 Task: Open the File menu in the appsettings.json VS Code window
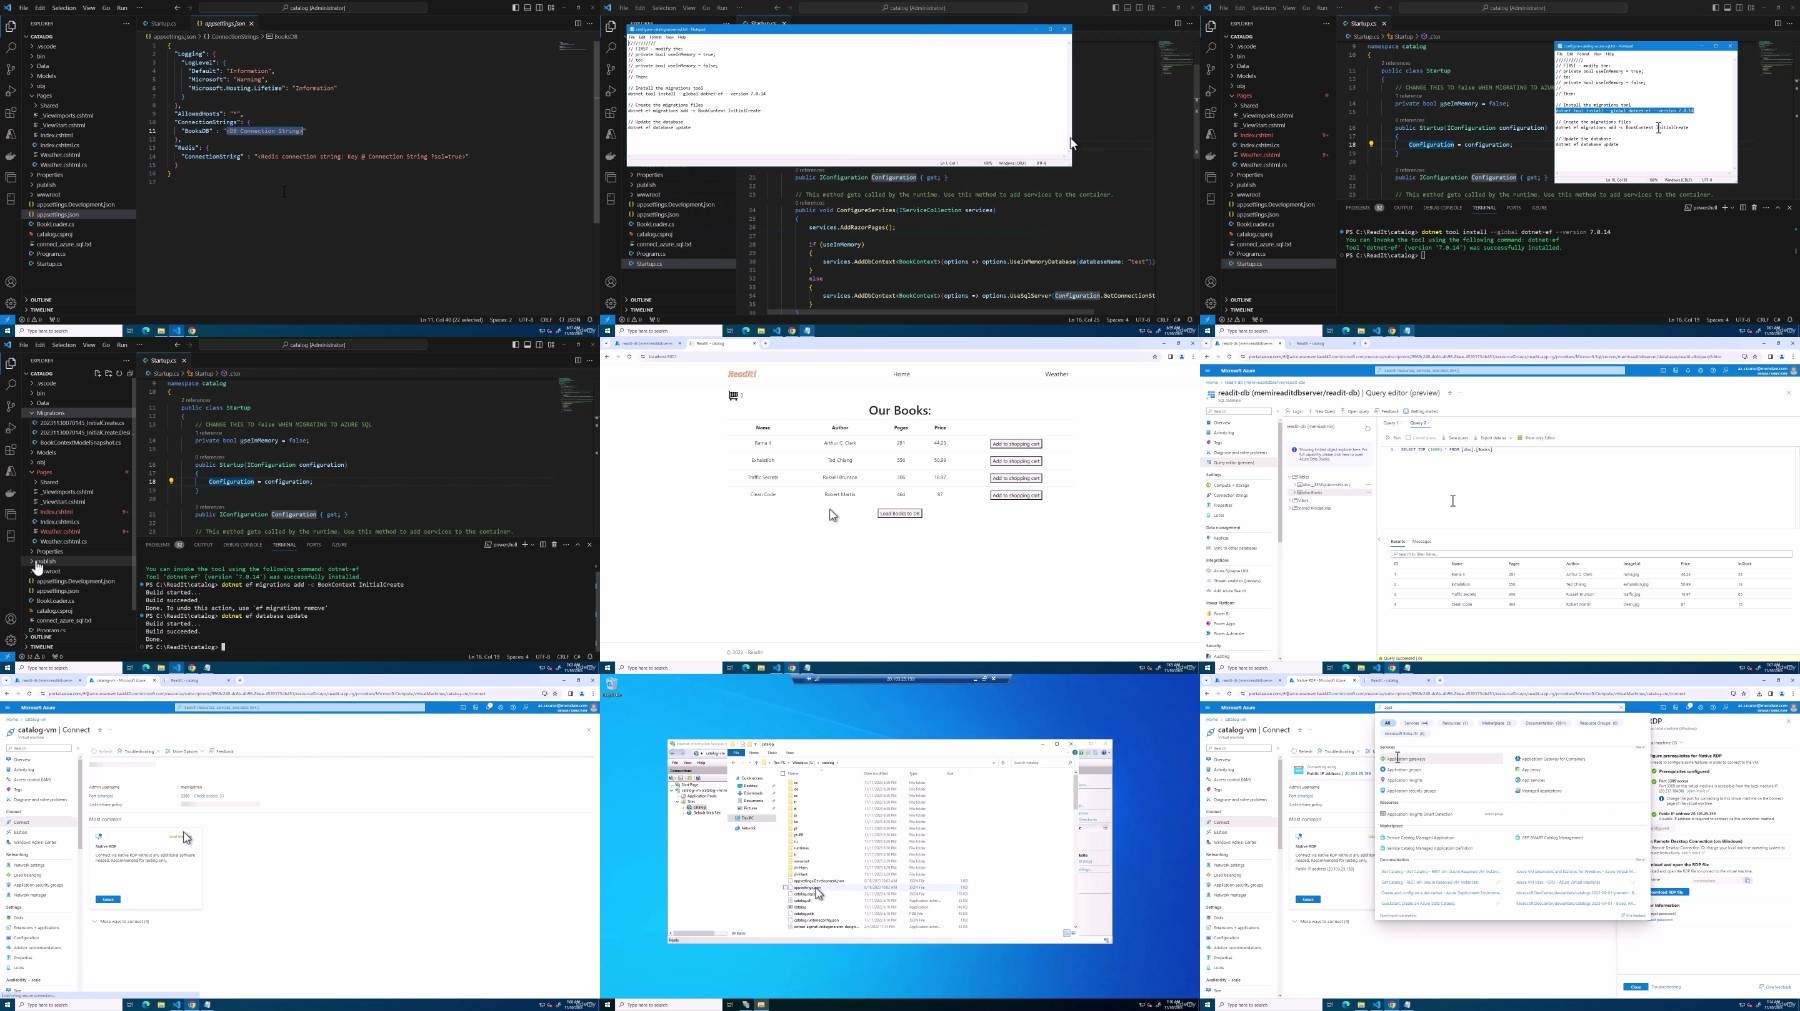23,8
